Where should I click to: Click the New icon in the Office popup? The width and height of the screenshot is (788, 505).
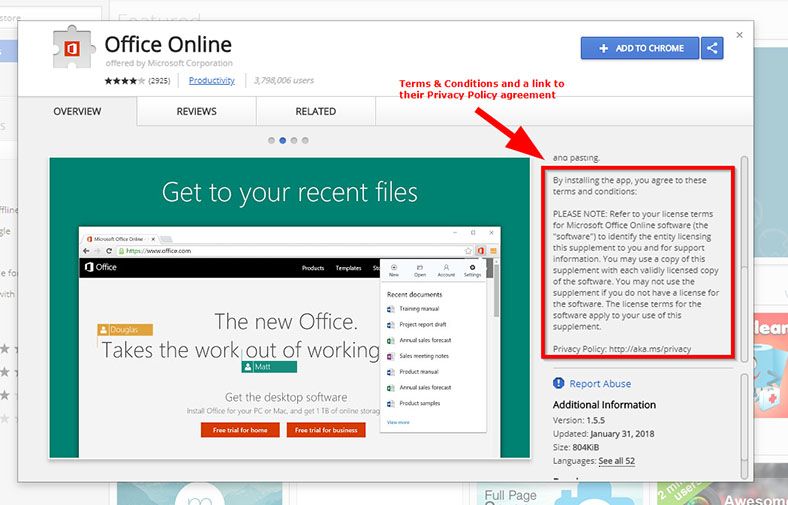click(394, 271)
